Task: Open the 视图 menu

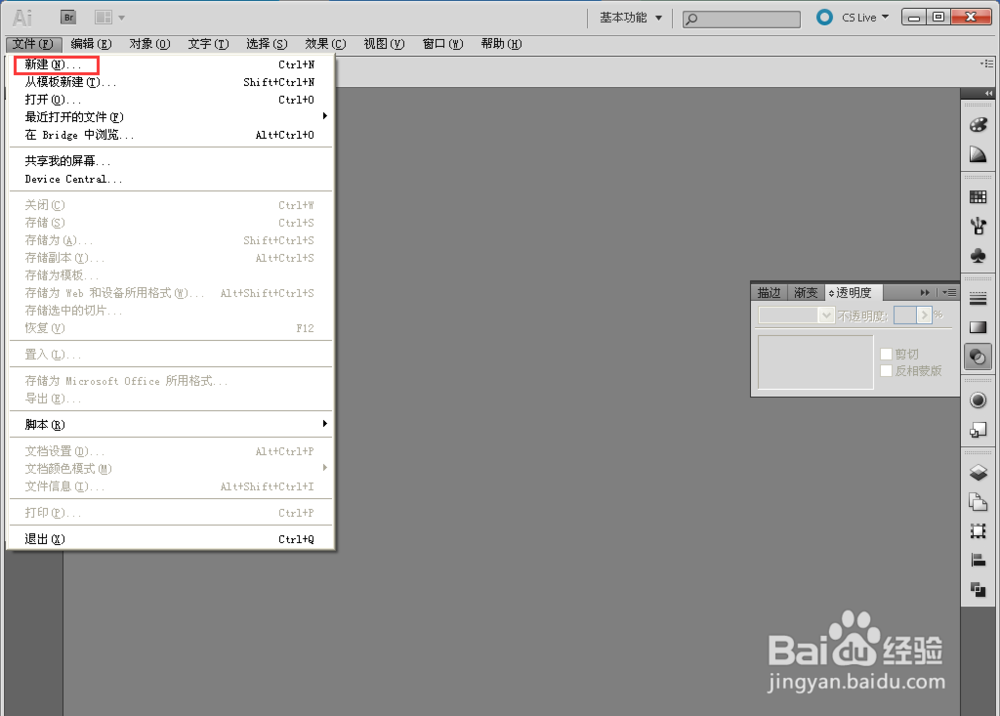Action: 384,44
